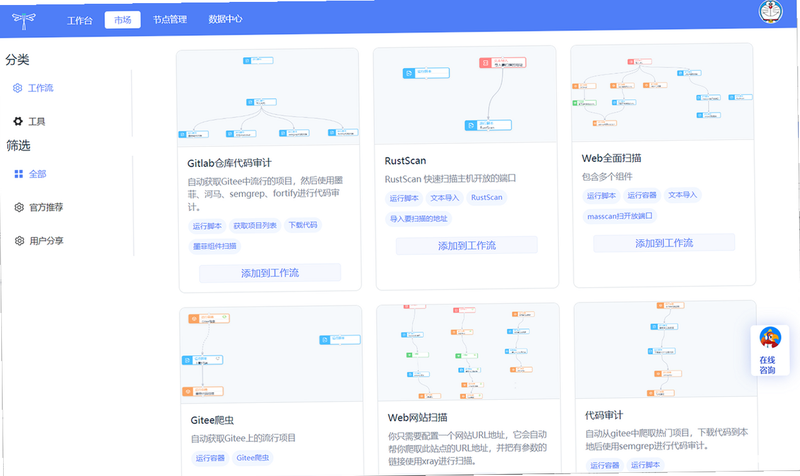This screenshot has width=800, height=476.
Task: Click 运行容器 tag on Gitee爬虫 card
Action: point(210,458)
